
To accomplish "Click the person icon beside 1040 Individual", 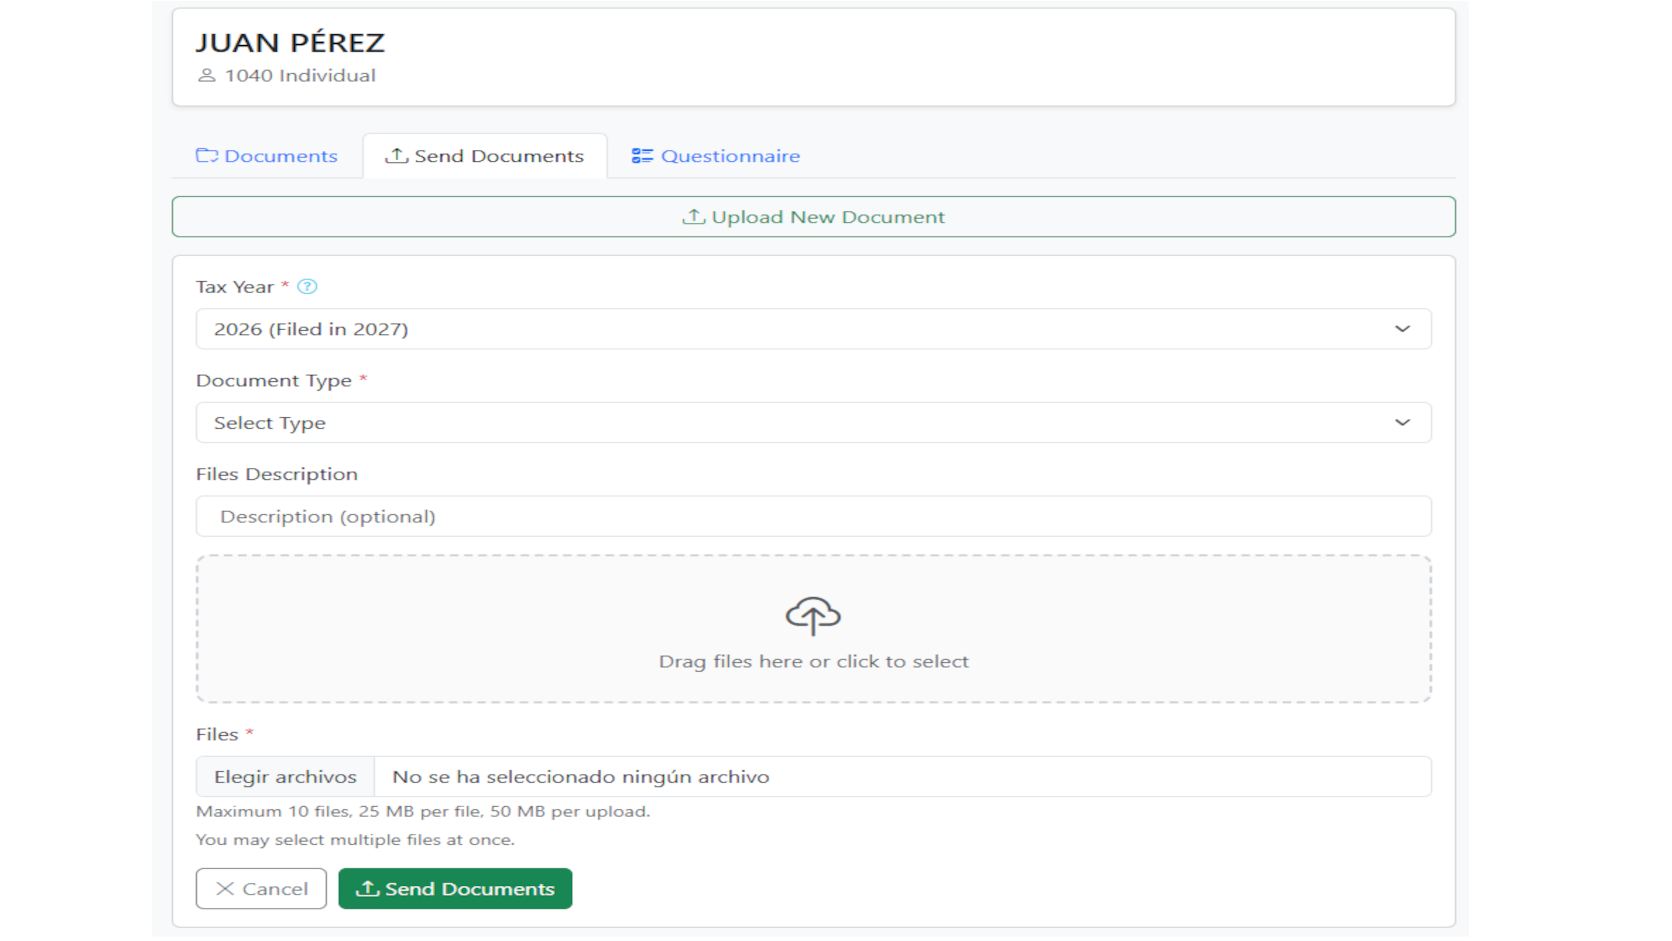I will pyautogui.click(x=207, y=76).
